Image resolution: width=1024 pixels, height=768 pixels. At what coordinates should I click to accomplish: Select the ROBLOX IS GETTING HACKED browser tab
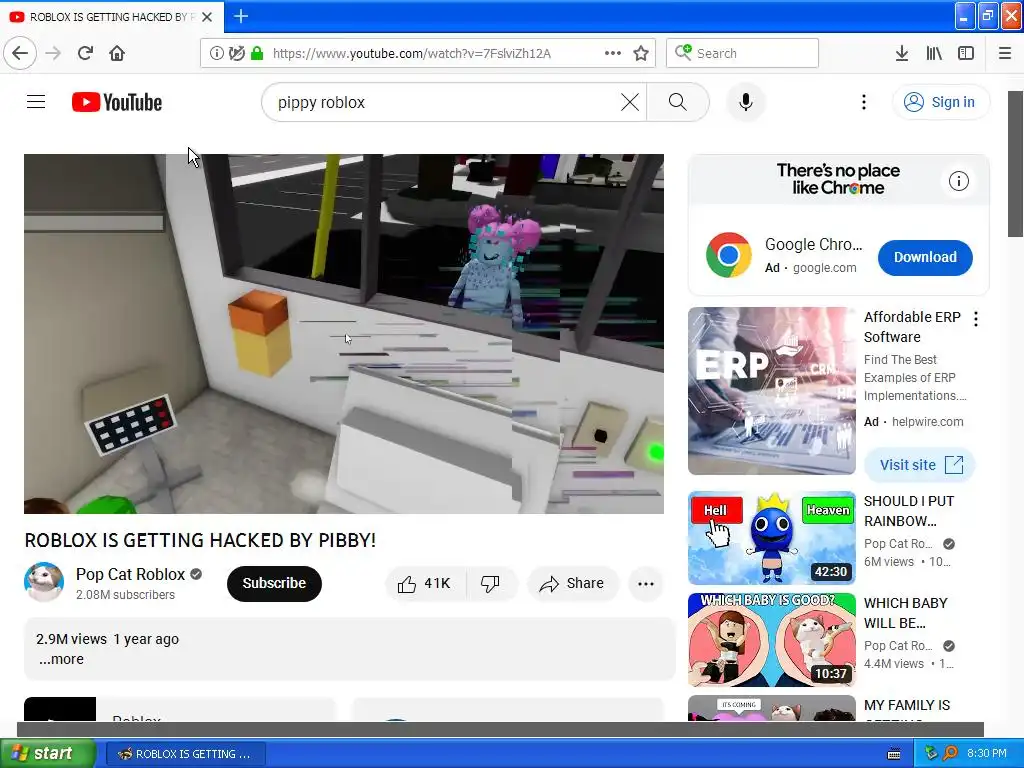pyautogui.click(x=112, y=17)
